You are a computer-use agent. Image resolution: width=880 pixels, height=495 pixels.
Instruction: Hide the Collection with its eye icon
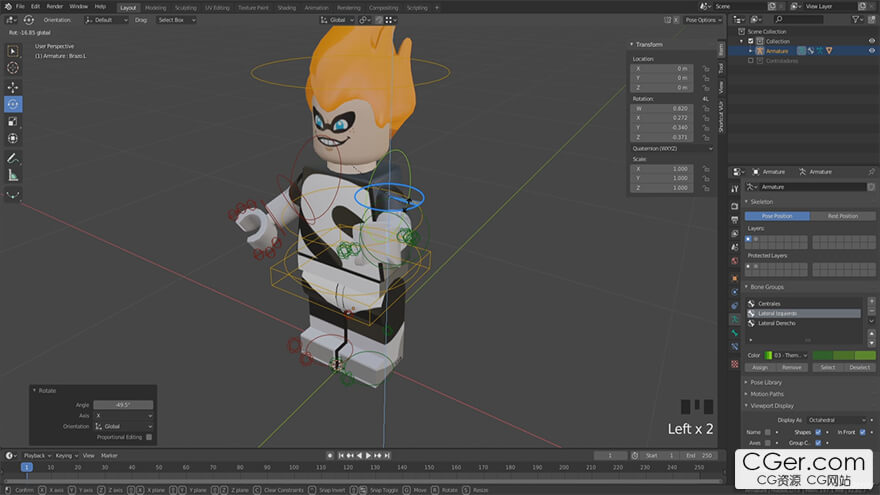[872, 41]
